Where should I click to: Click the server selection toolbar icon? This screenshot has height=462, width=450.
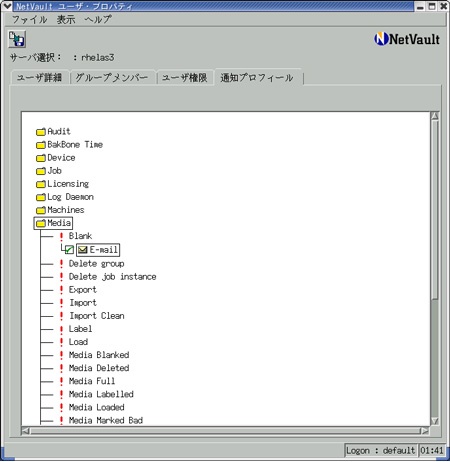tap(17, 39)
